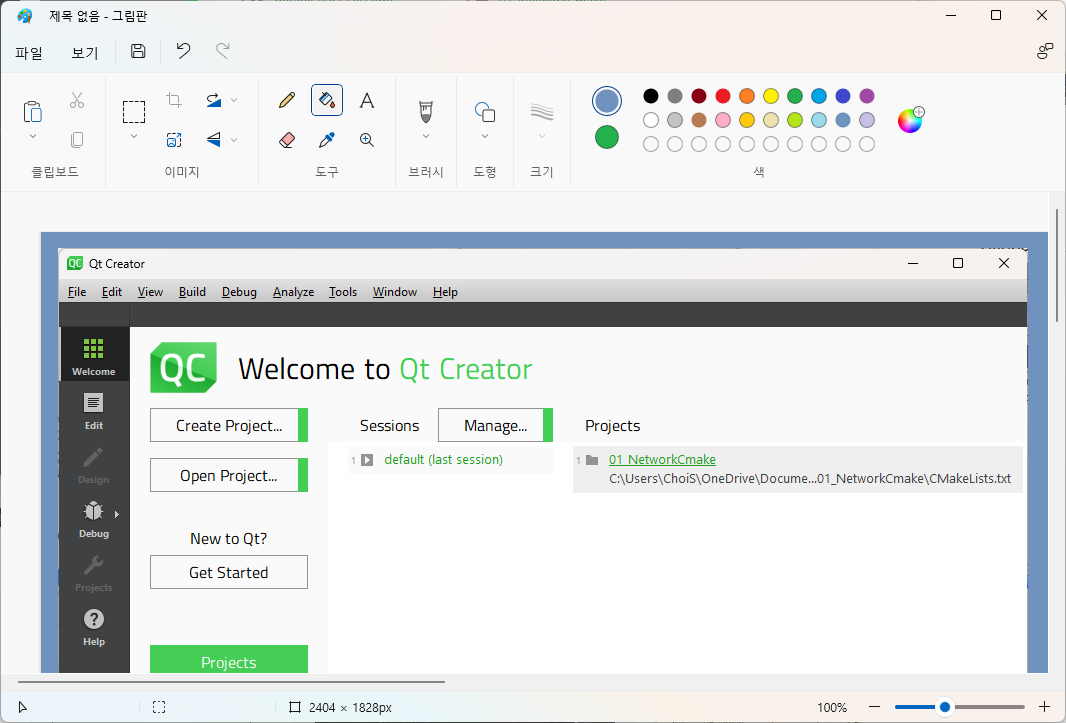Click the resize and skew icon
Image resolution: width=1066 pixels, height=723 pixels.
174,140
